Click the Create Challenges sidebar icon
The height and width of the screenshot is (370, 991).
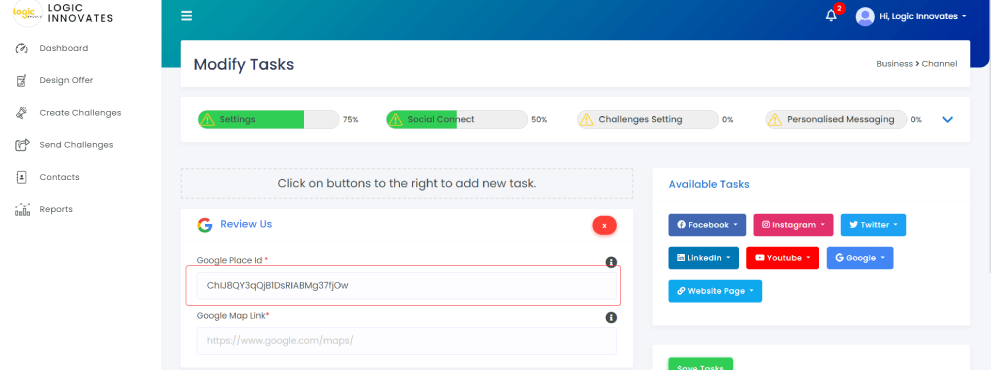pyautogui.click(x=21, y=113)
